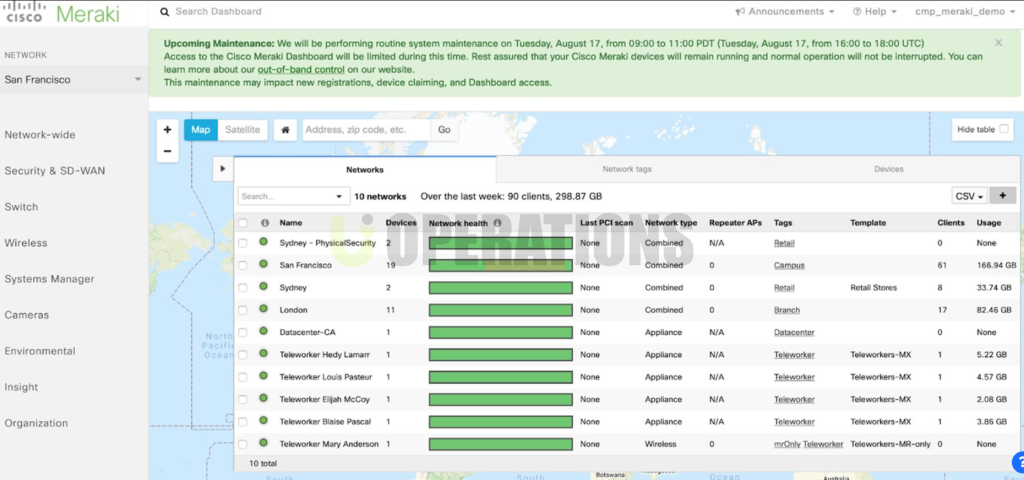Viewport: 1024px width, 480px height.
Task: Dismiss the maintenance banner with X
Action: point(999,42)
